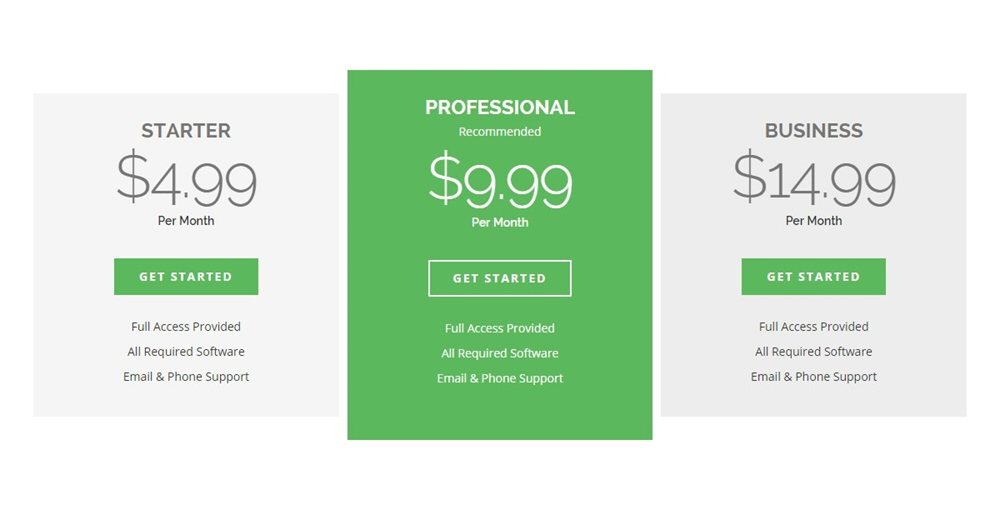Select the PROFESSIONAL plan heading
Viewport: 1000px width, 510px height.
tap(500, 107)
